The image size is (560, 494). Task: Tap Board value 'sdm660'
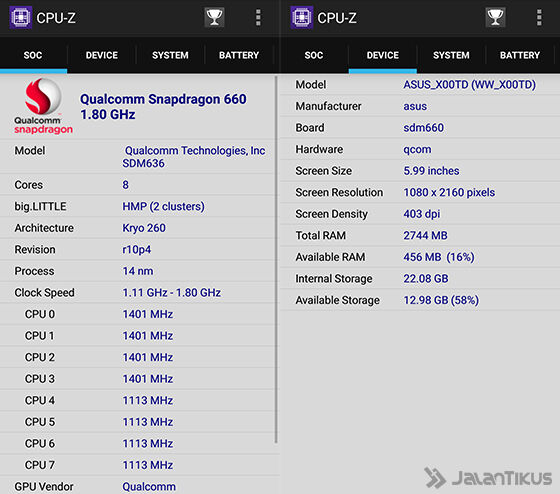point(424,128)
